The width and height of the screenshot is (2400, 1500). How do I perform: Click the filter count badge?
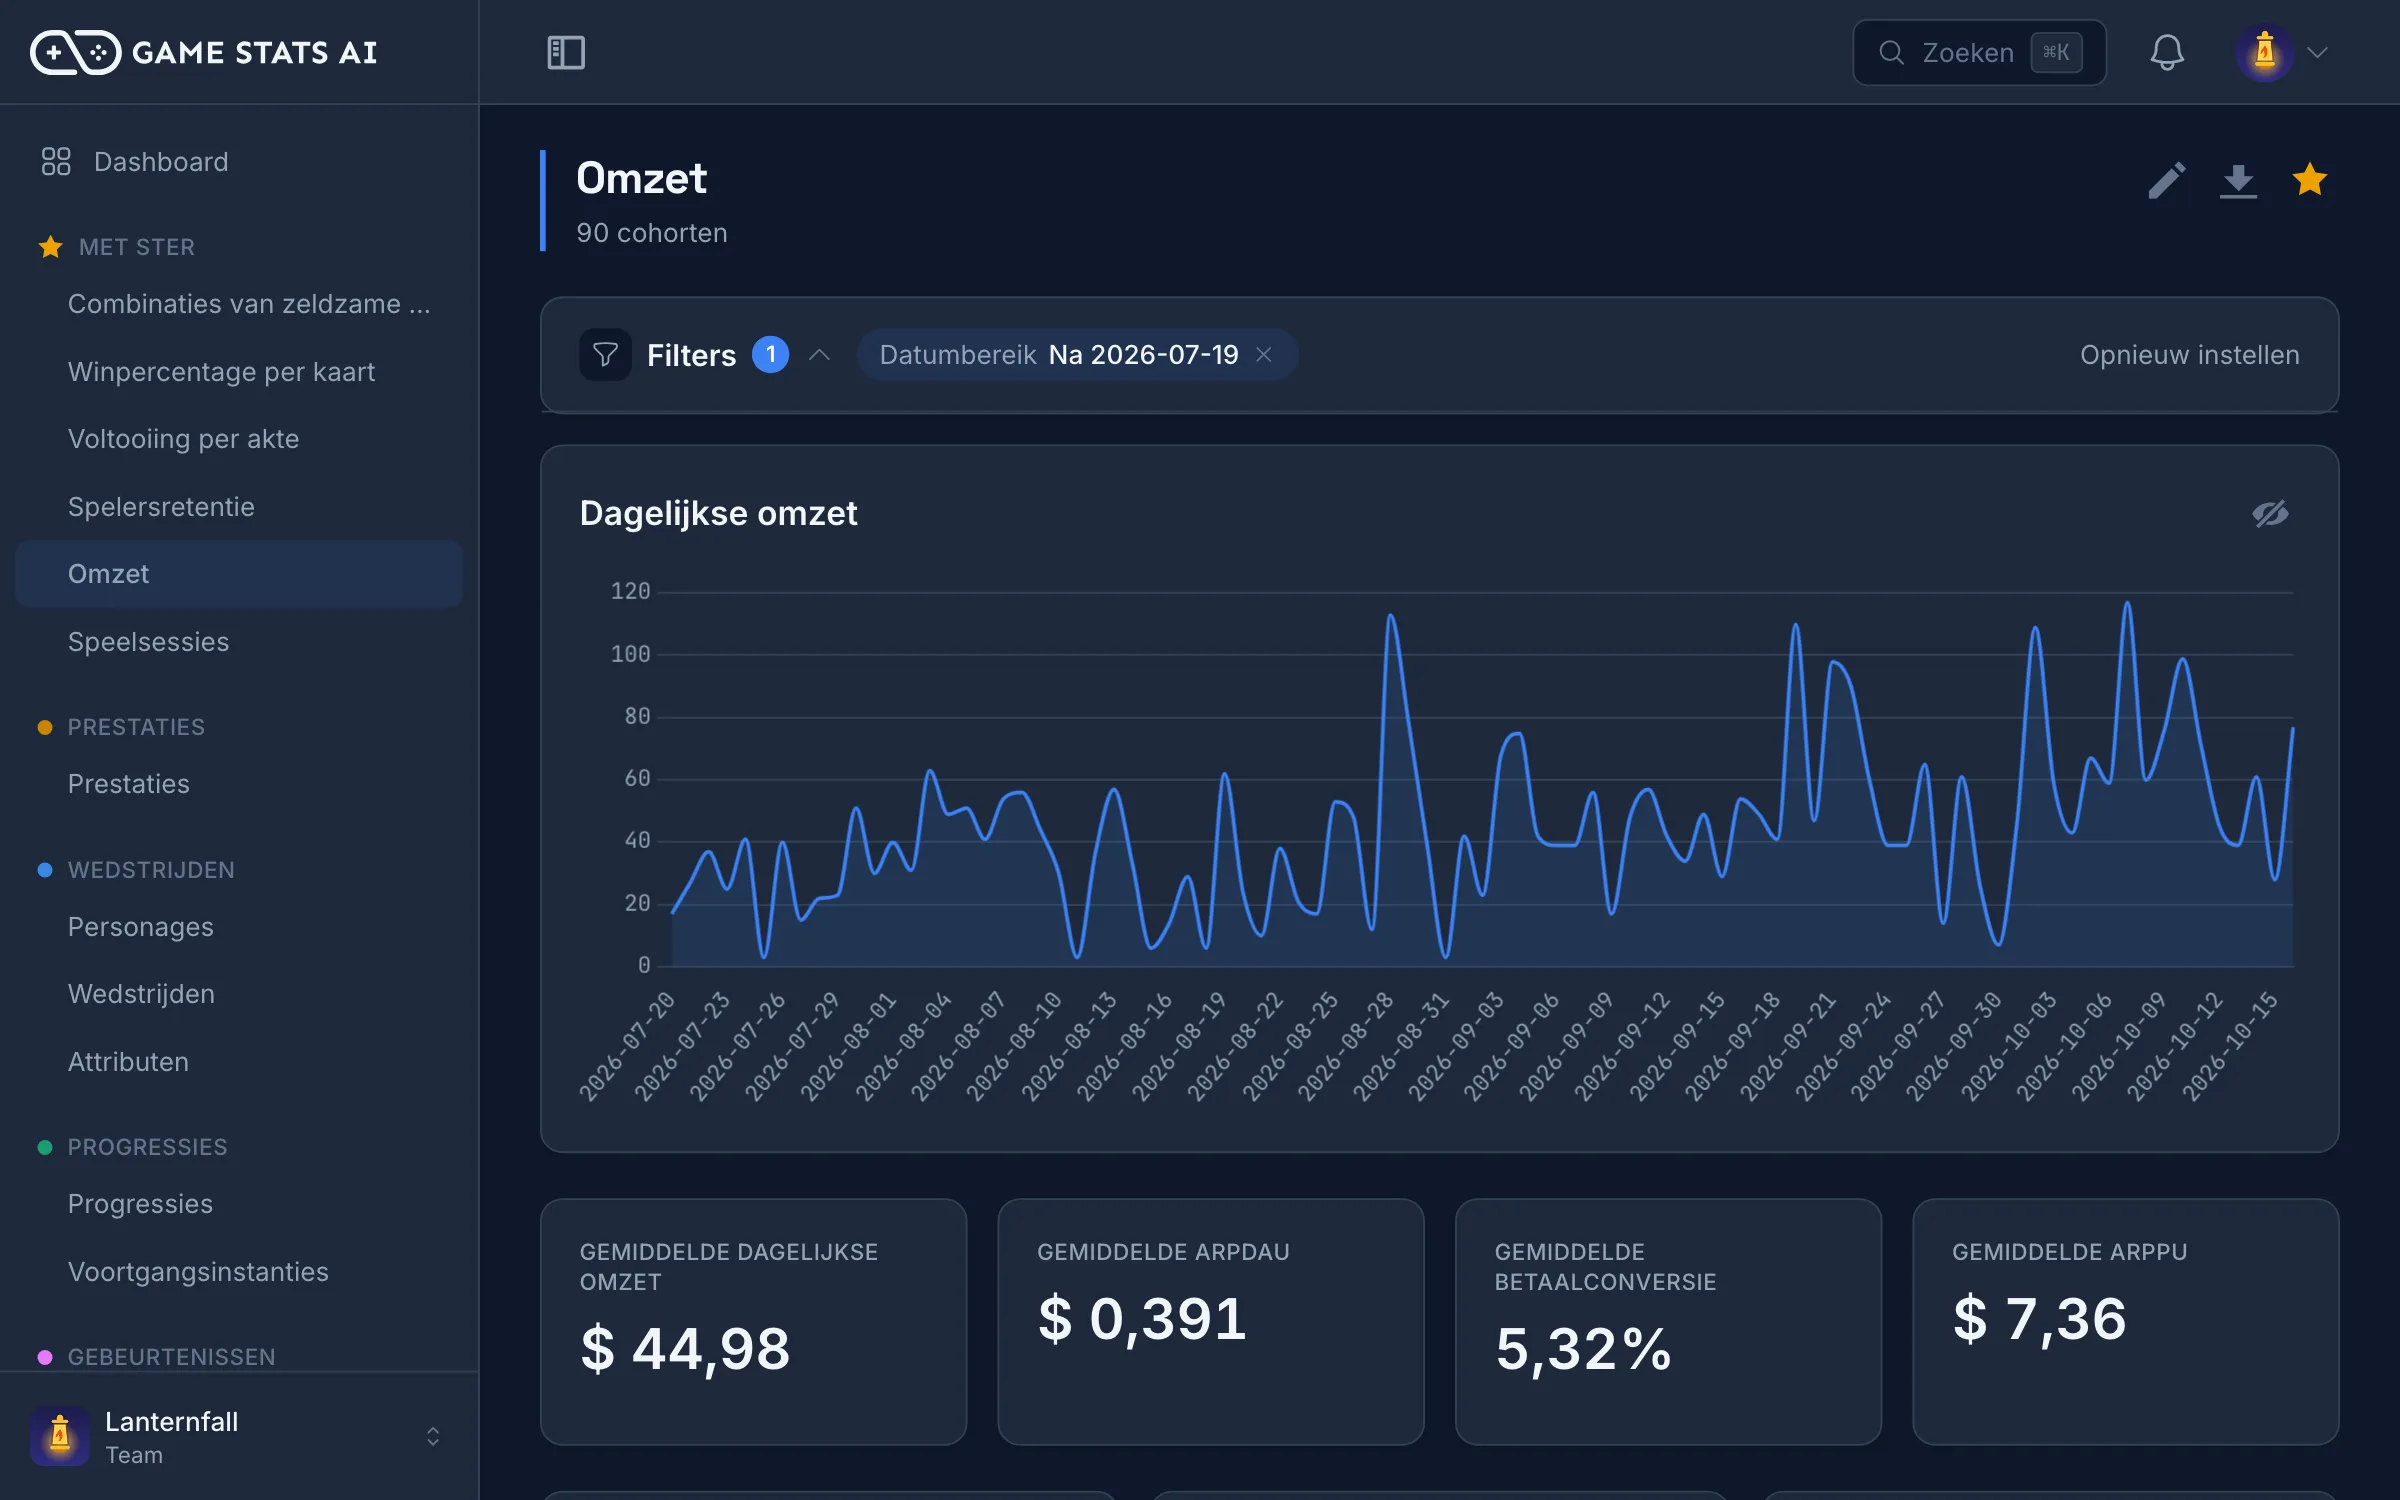[770, 355]
